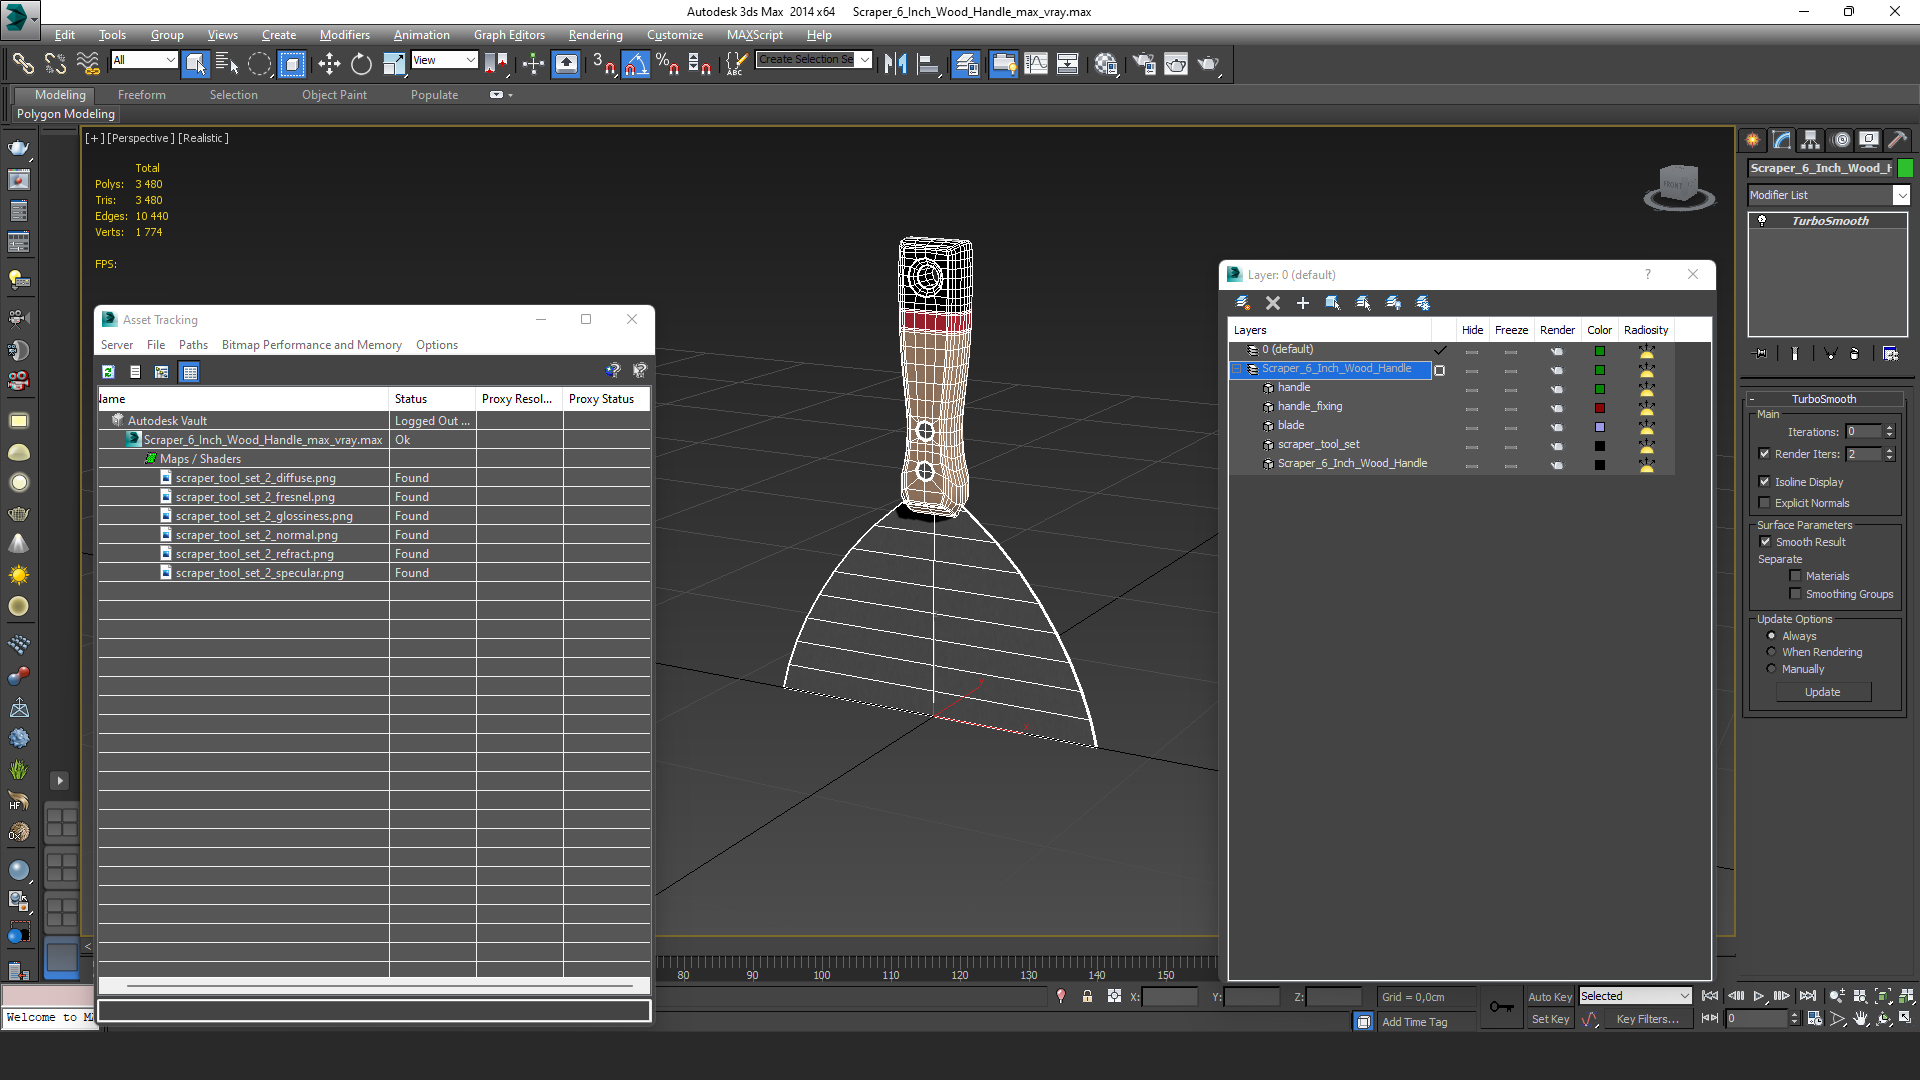Image resolution: width=1920 pixels, height=1080 pixels.
Task: Select the Link tool in main toolbar
Action: [x=22, y=64]
